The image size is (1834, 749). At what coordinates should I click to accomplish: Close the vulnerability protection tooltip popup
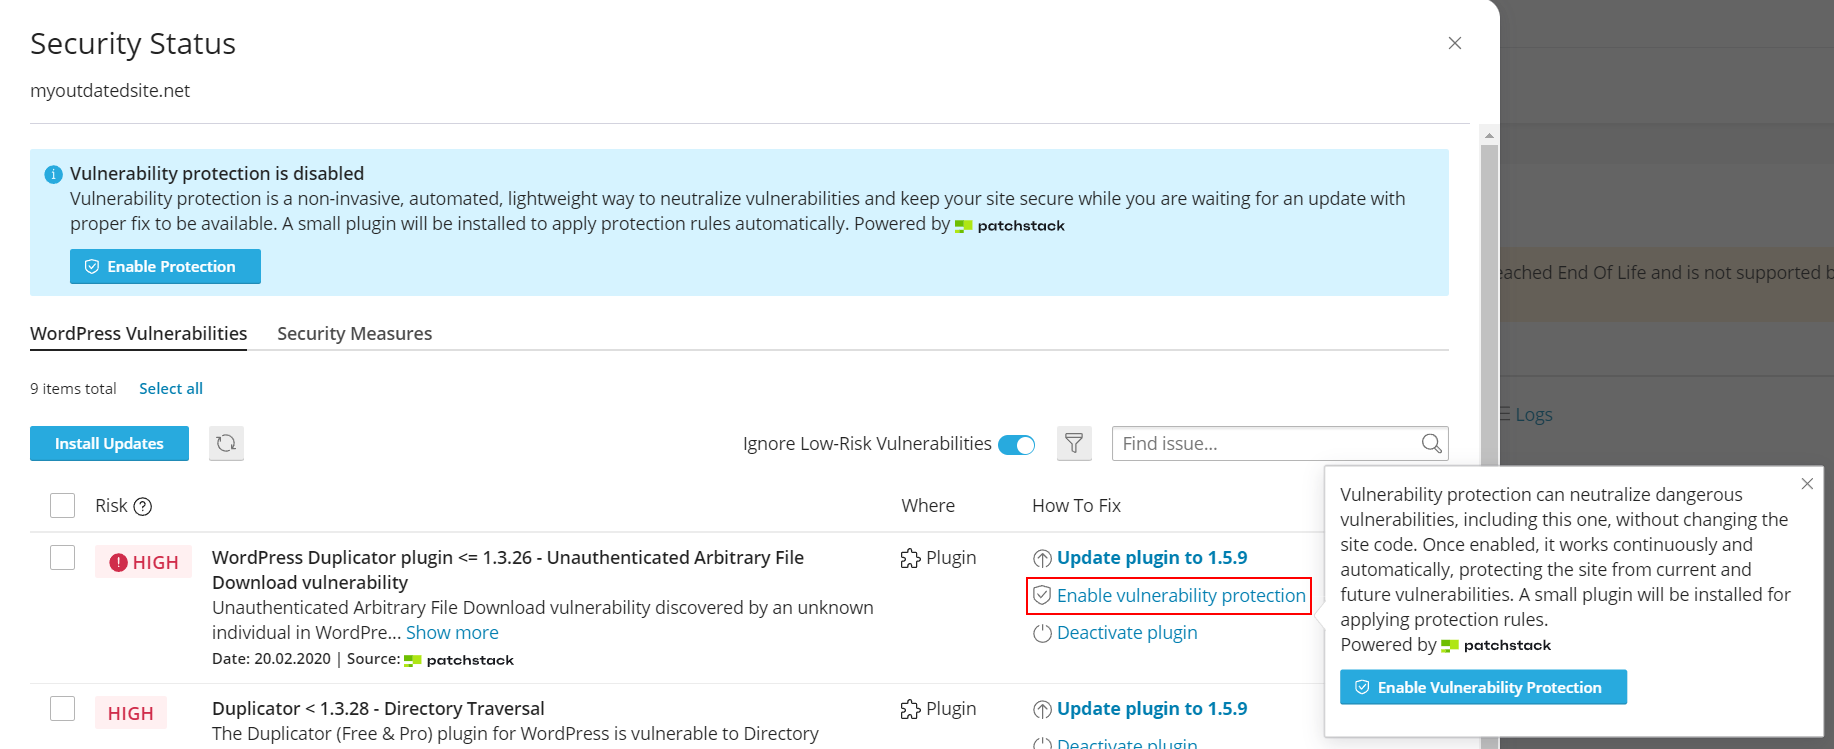[x=1806, y=484]
